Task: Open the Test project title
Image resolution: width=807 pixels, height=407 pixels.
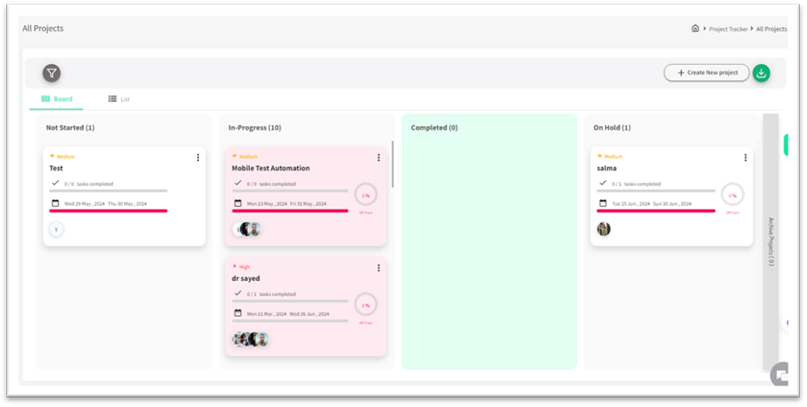Action: (56, 168)
